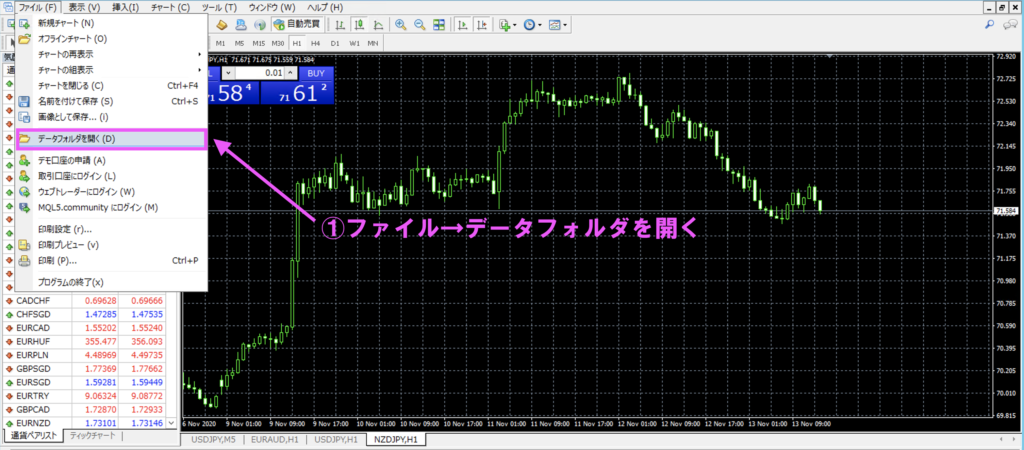Image resolution: width=1024 pixels, height=450 pixels.
Task: Choose 名前を付けて保存 (S)
Action: 111,101
